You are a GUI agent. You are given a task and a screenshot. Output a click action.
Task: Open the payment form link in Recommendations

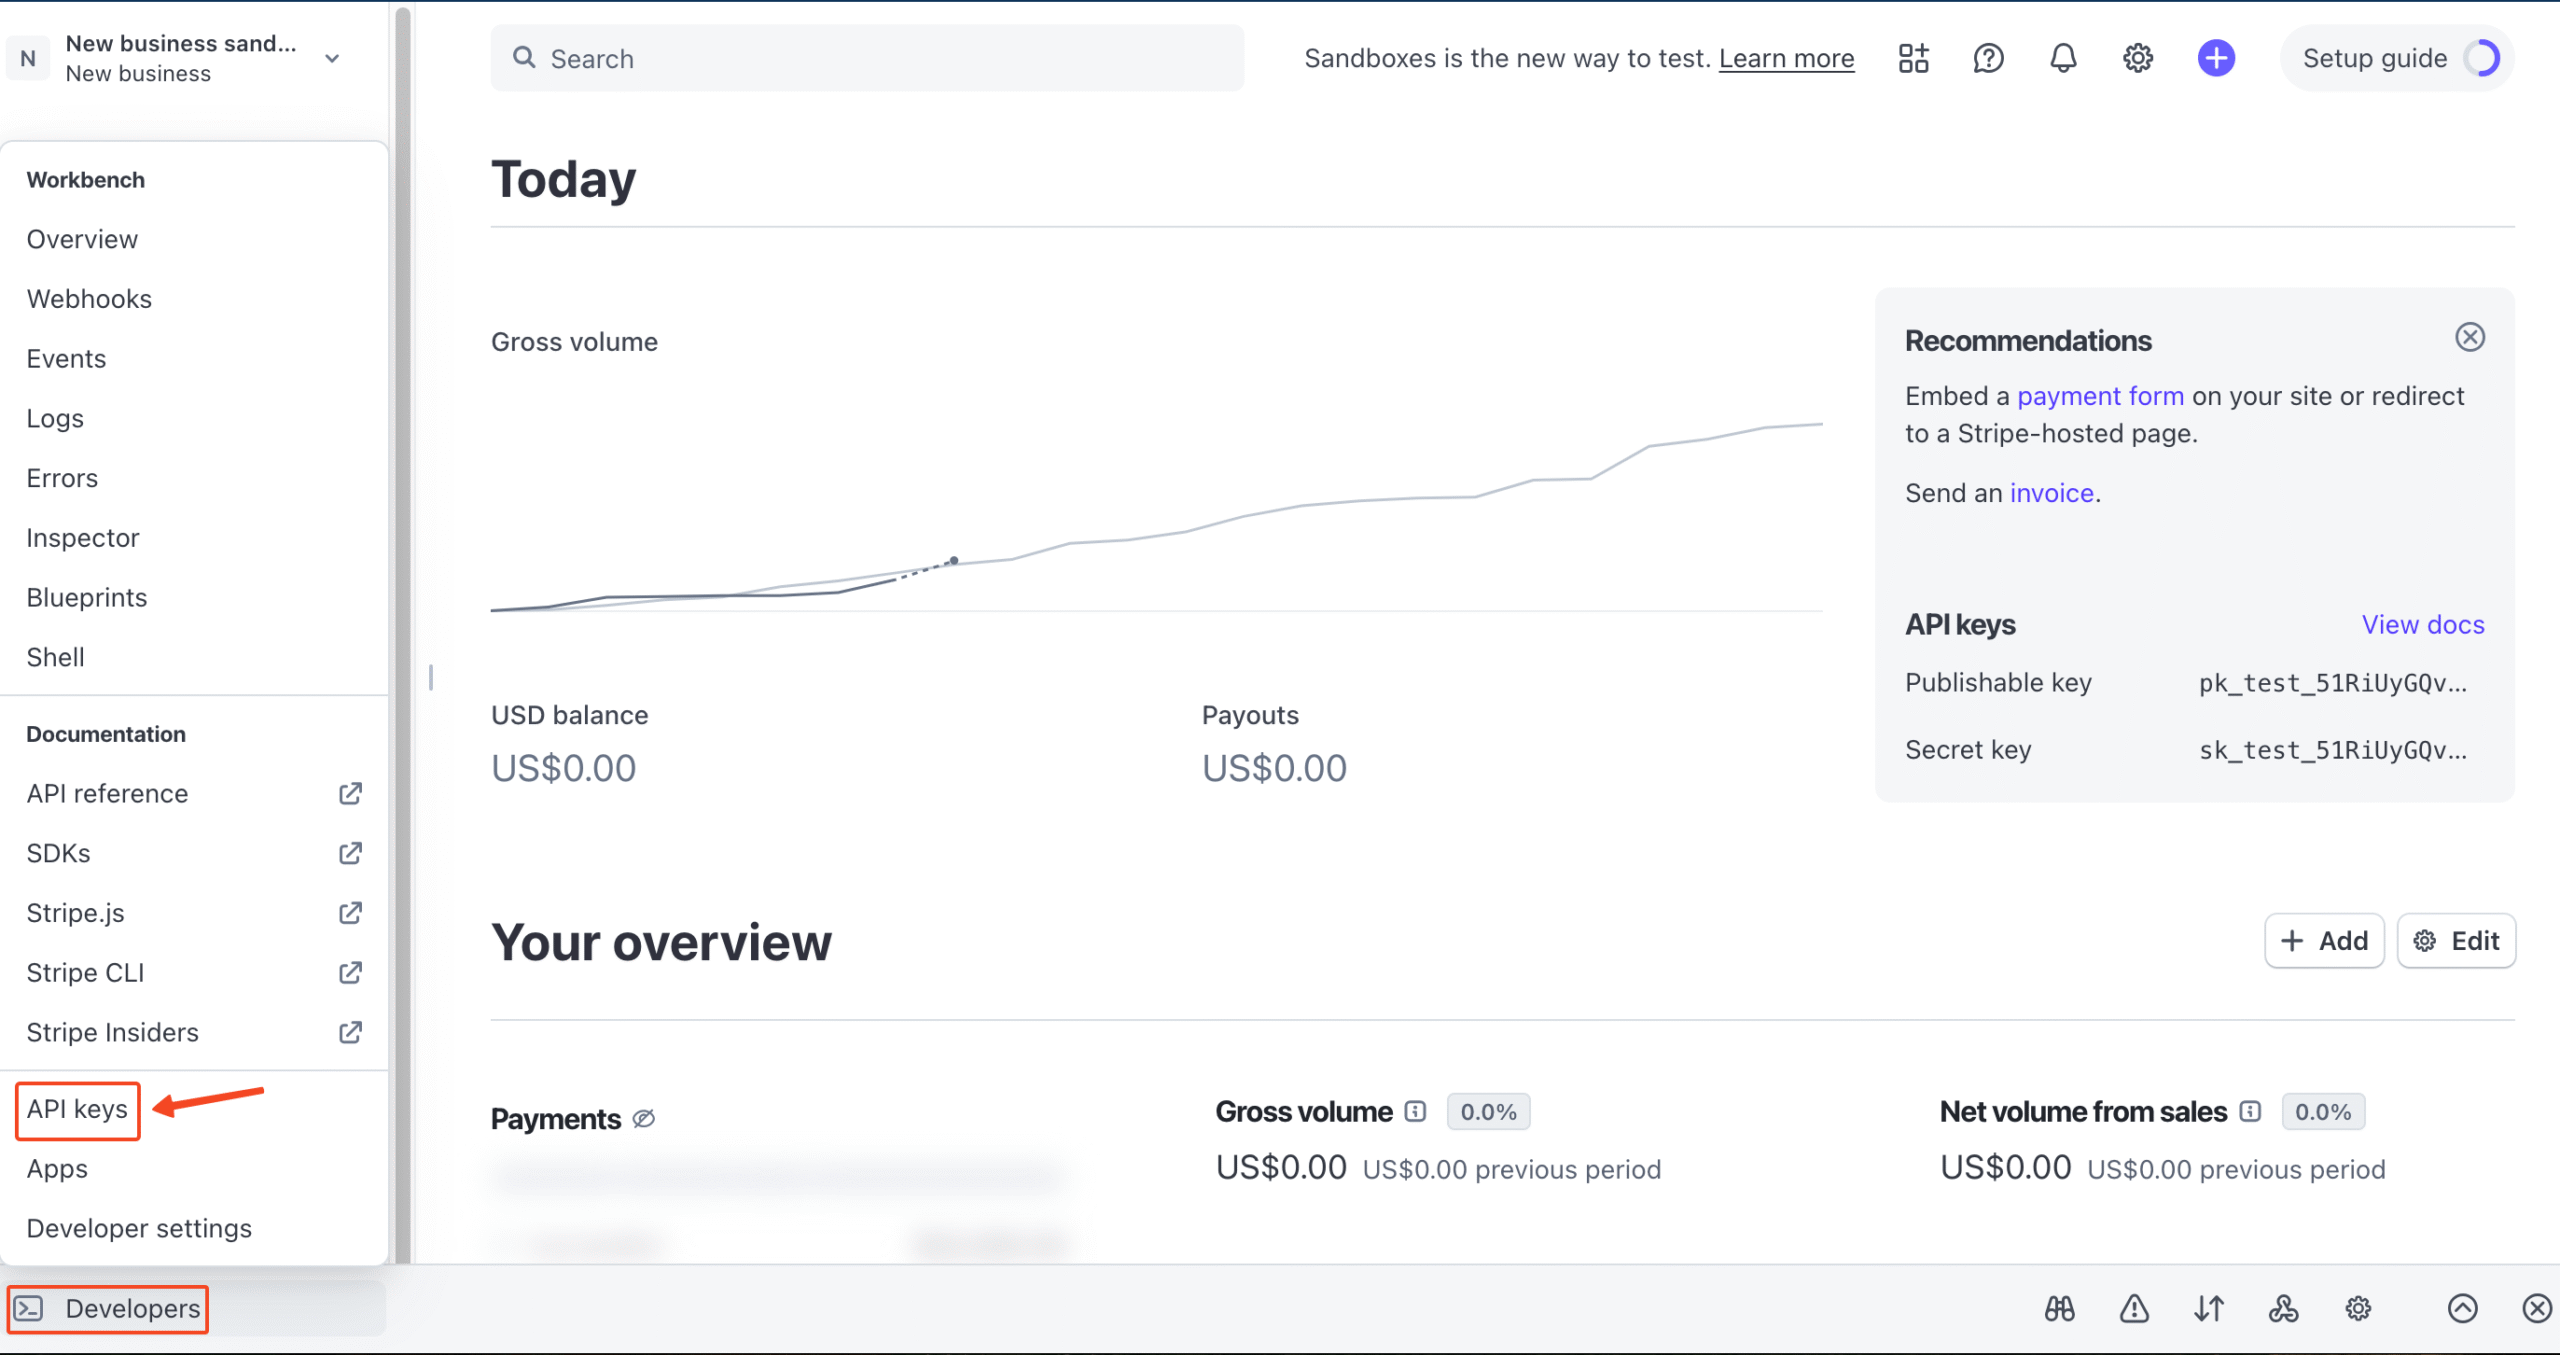click(2100, 396)
